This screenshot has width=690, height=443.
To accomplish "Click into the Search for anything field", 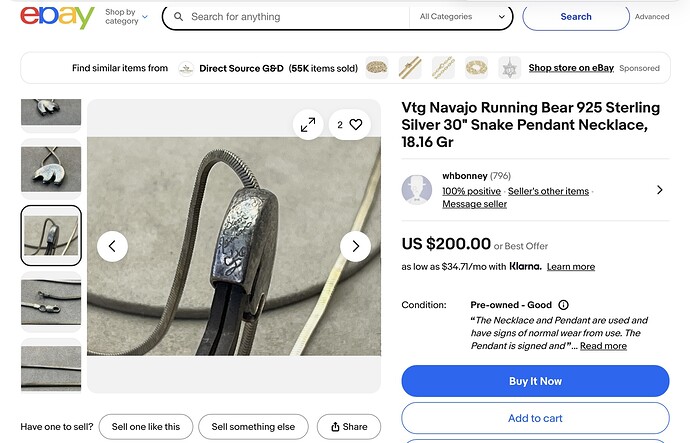I will (290, 17).
